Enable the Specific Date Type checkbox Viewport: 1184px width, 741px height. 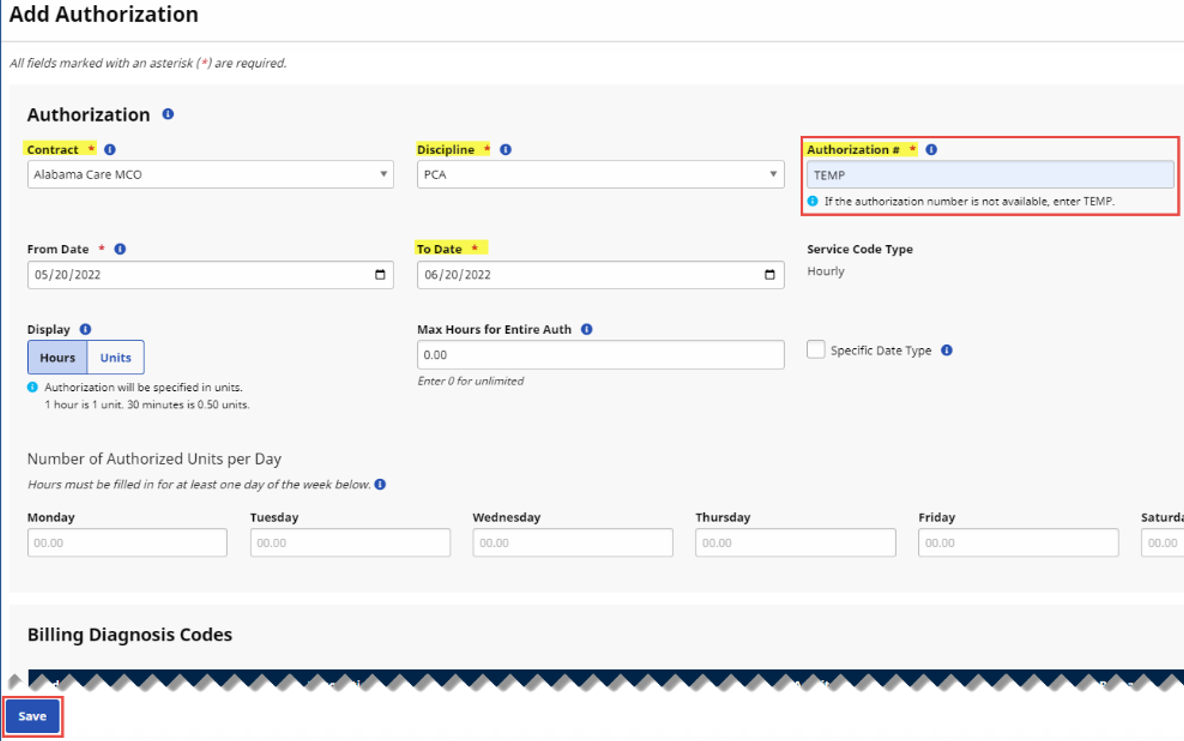817,350
